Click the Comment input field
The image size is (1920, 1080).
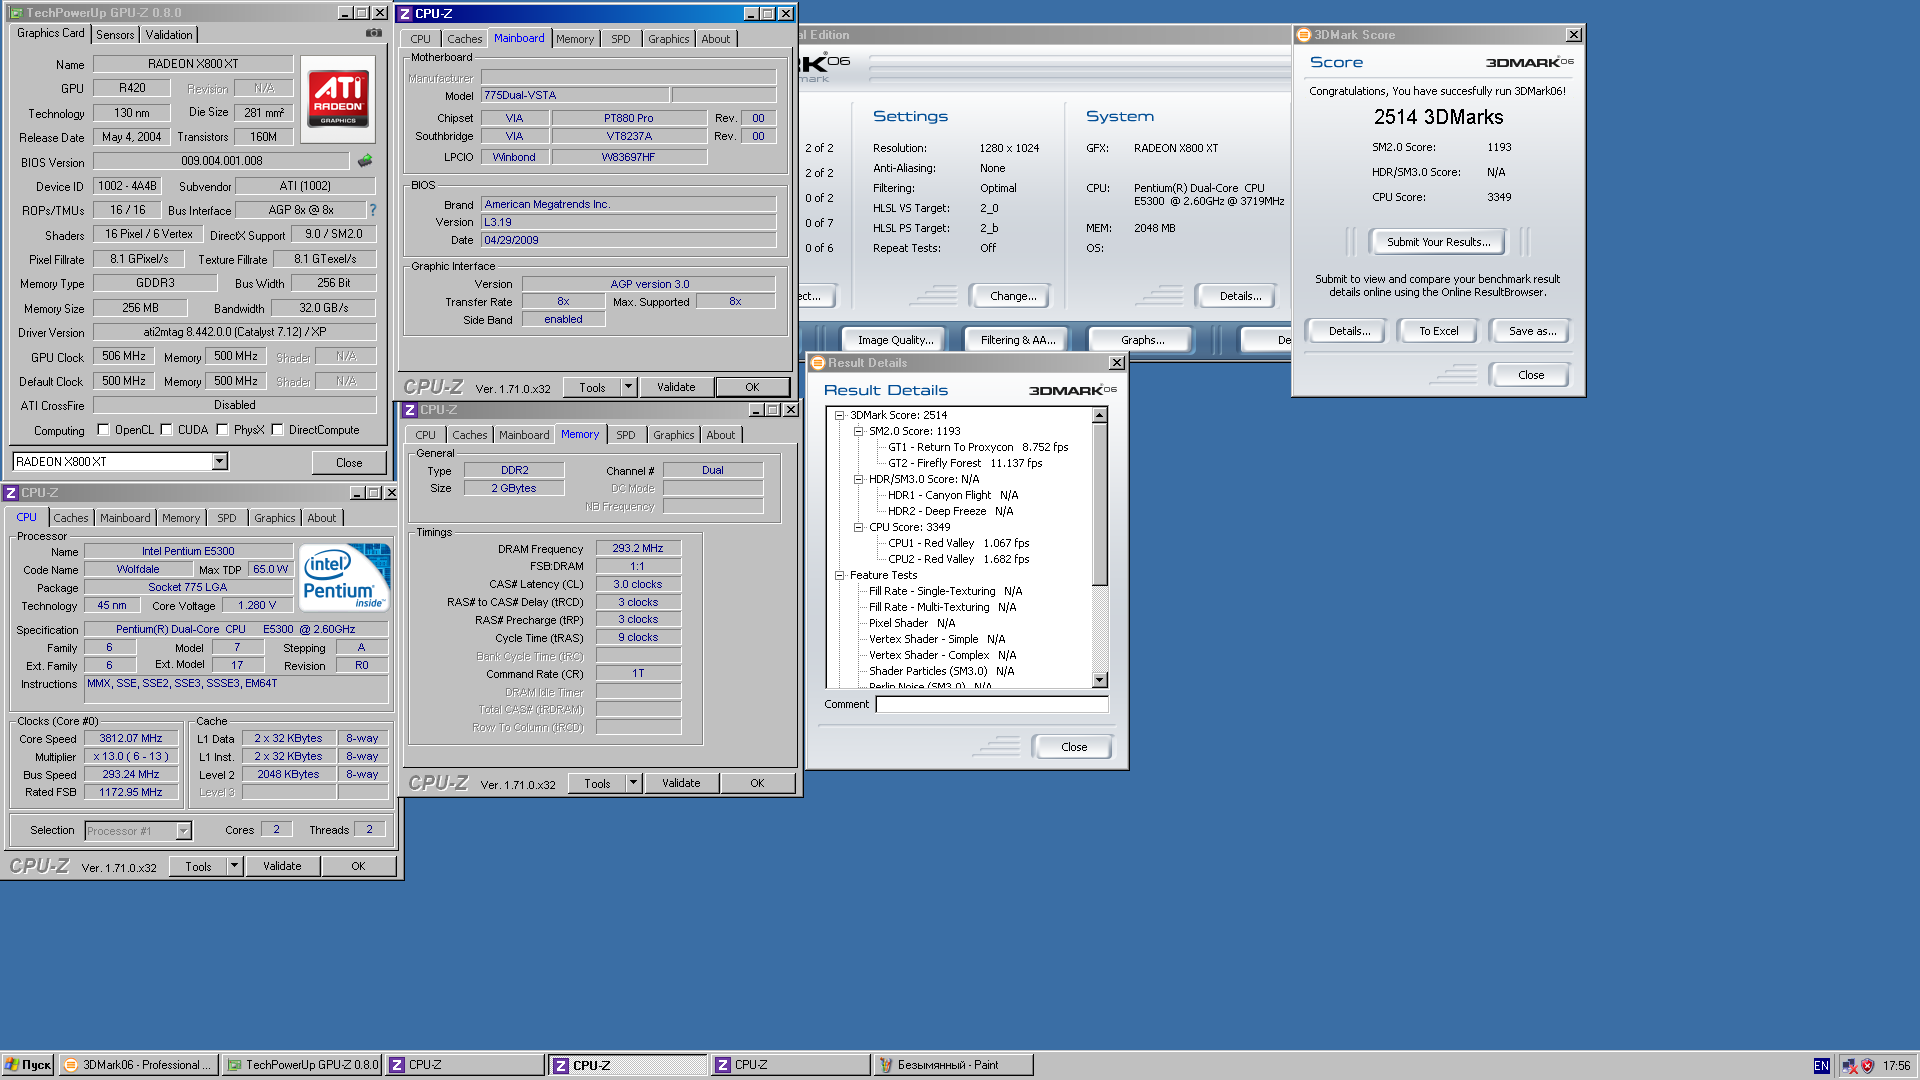click(992, 705)
